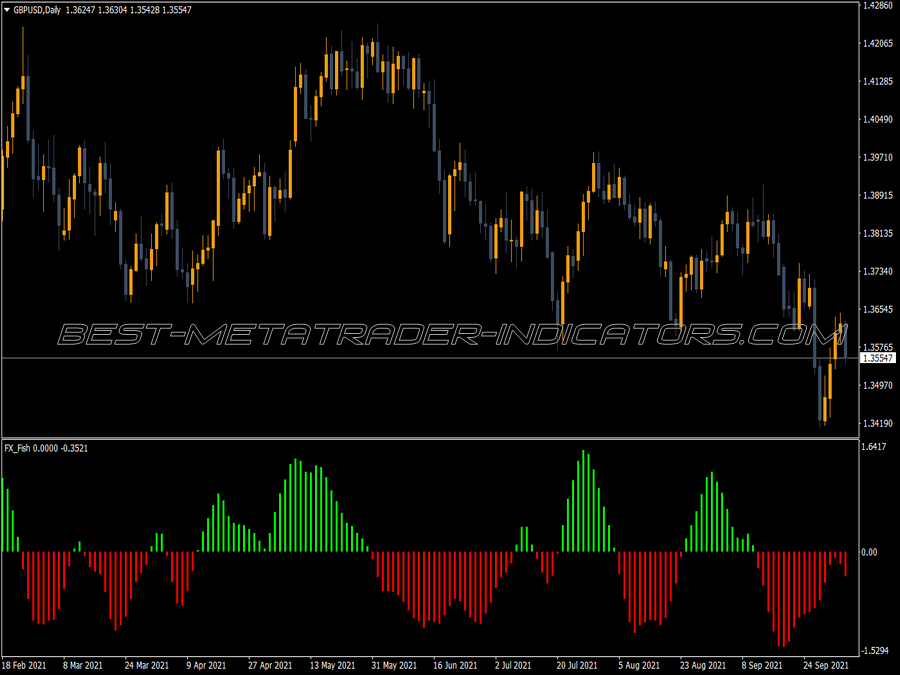Click indicator scale value -1.5294

pos(876,651)
